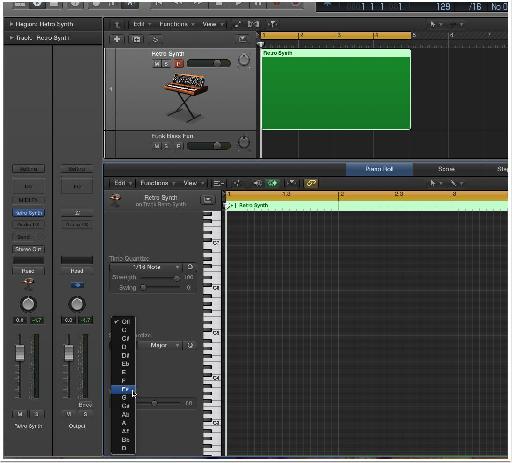Switch to the Score tab
Viewport: 512px width, 463px height.
(x=446, y=169)
